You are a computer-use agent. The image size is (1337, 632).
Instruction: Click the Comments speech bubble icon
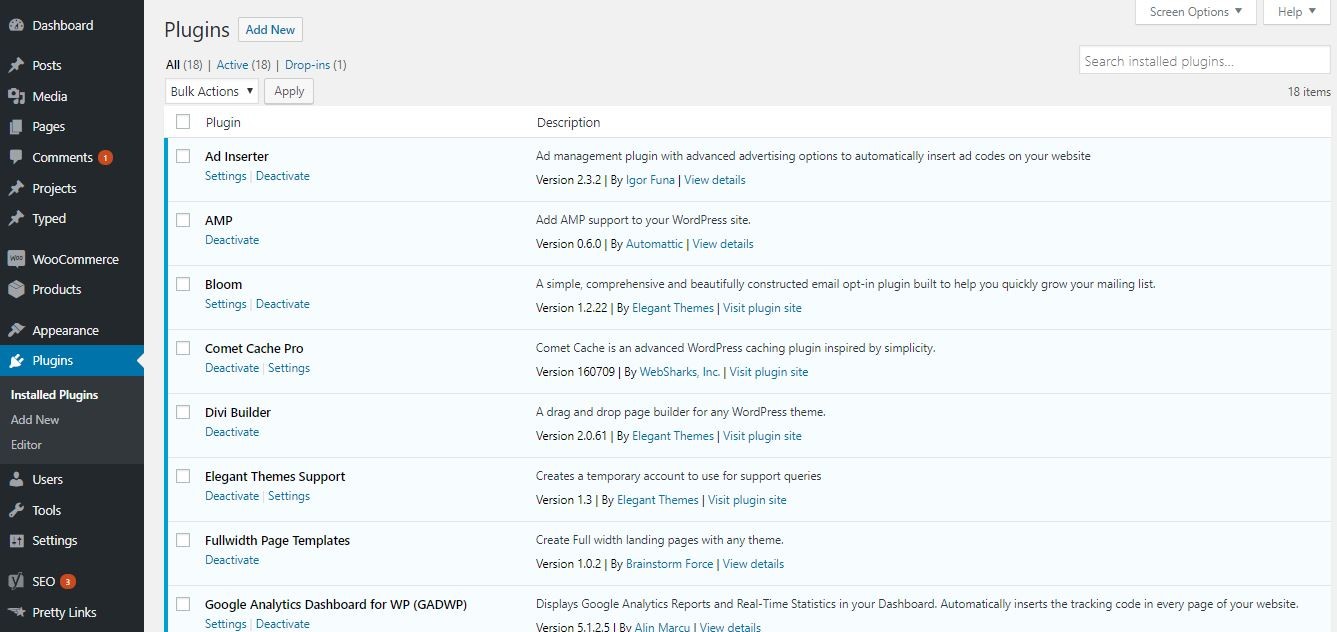(x=16, y=157)
